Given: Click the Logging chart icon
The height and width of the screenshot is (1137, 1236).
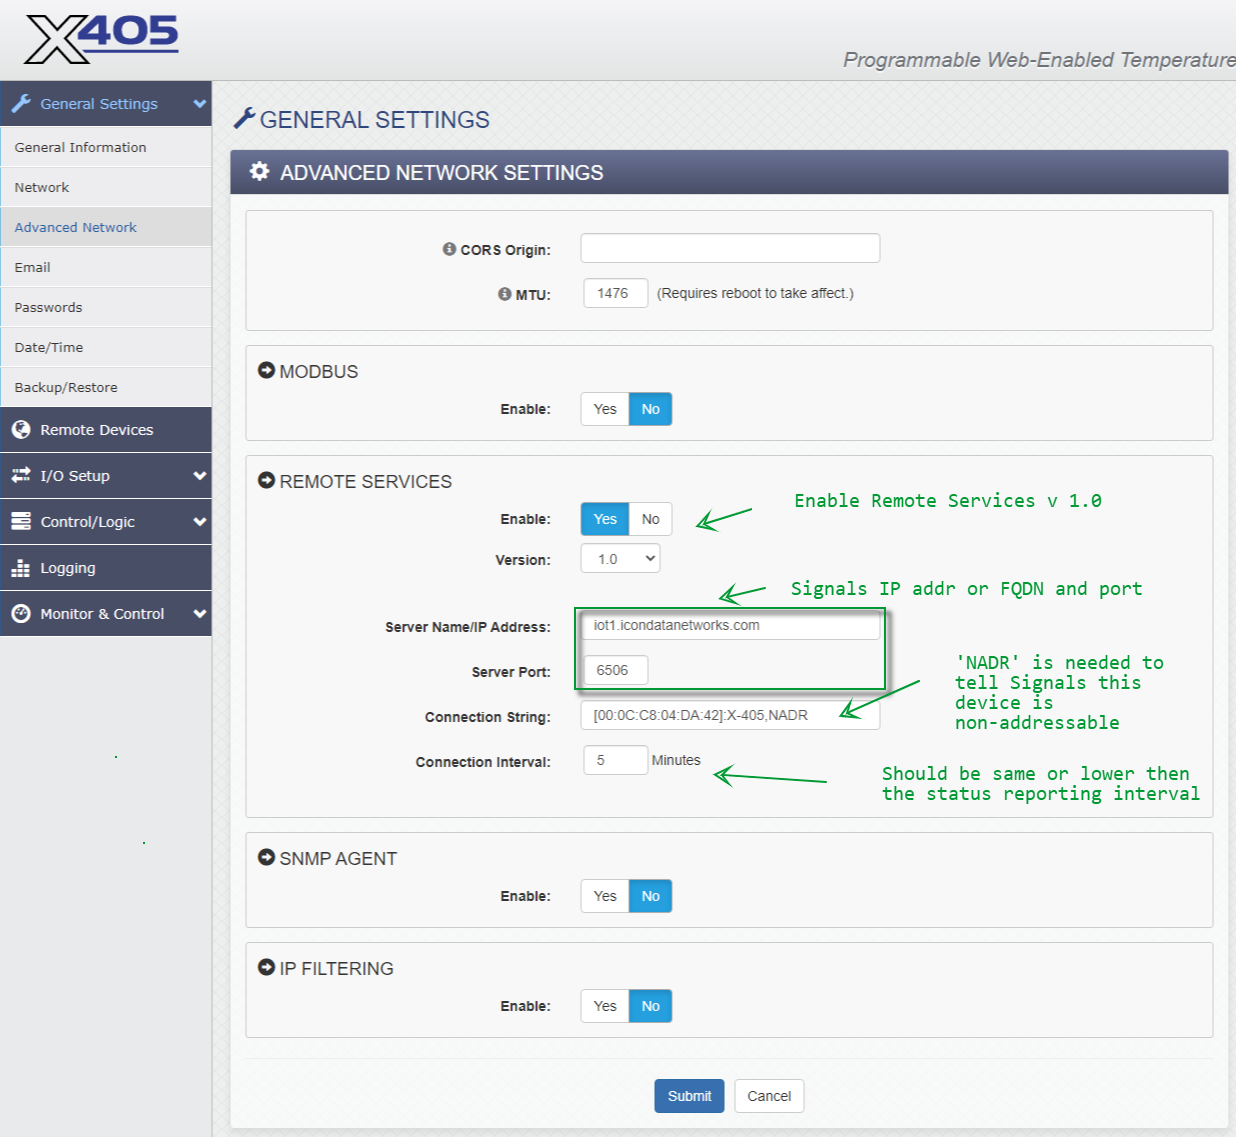Looking at the screenshot, I should 21,568.
